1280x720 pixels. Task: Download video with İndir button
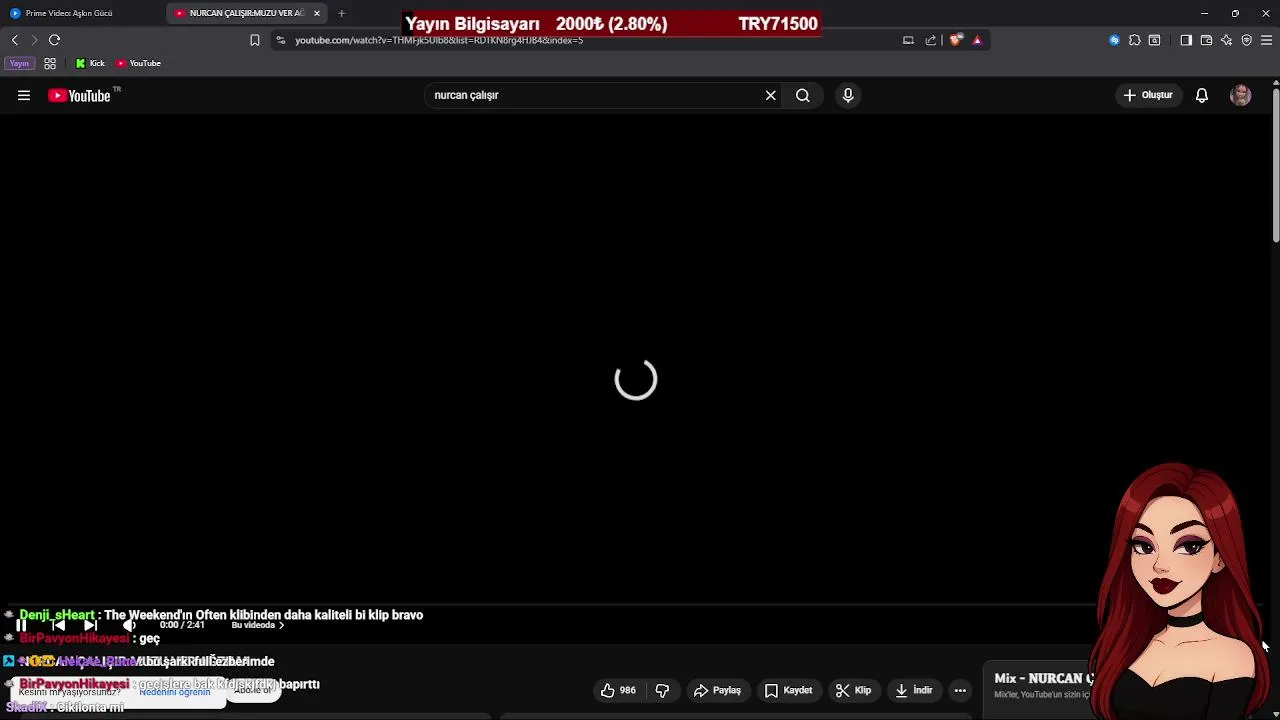(x=913, y=690)
